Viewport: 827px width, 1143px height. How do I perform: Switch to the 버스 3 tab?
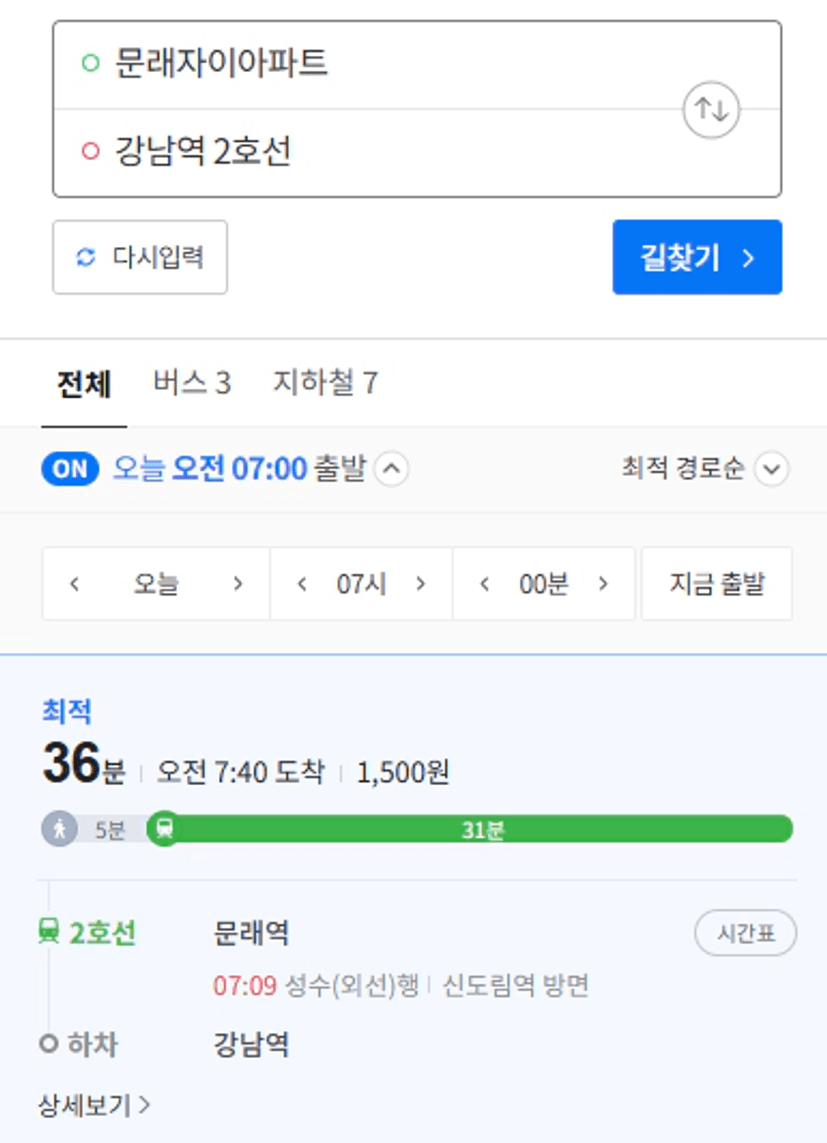[x=192, y=383]
